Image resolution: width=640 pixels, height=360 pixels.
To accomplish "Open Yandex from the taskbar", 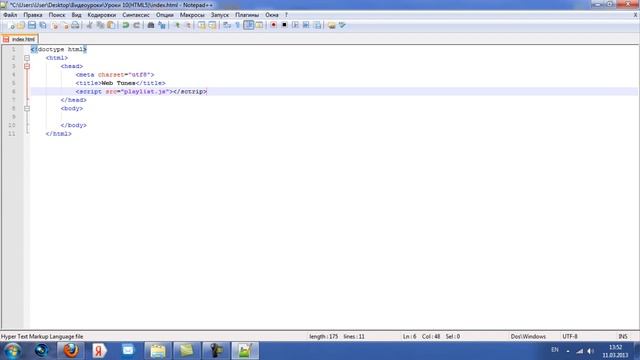I will pyautogui.click(x=98, y=351).
